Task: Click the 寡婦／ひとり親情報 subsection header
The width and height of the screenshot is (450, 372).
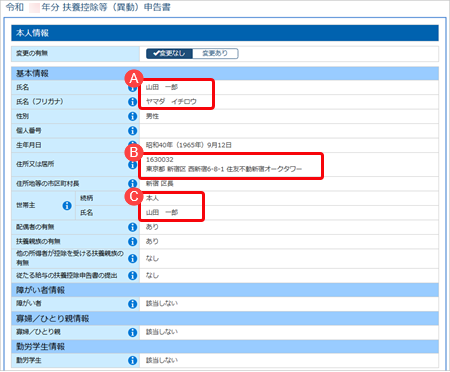Action: (225, 318)
